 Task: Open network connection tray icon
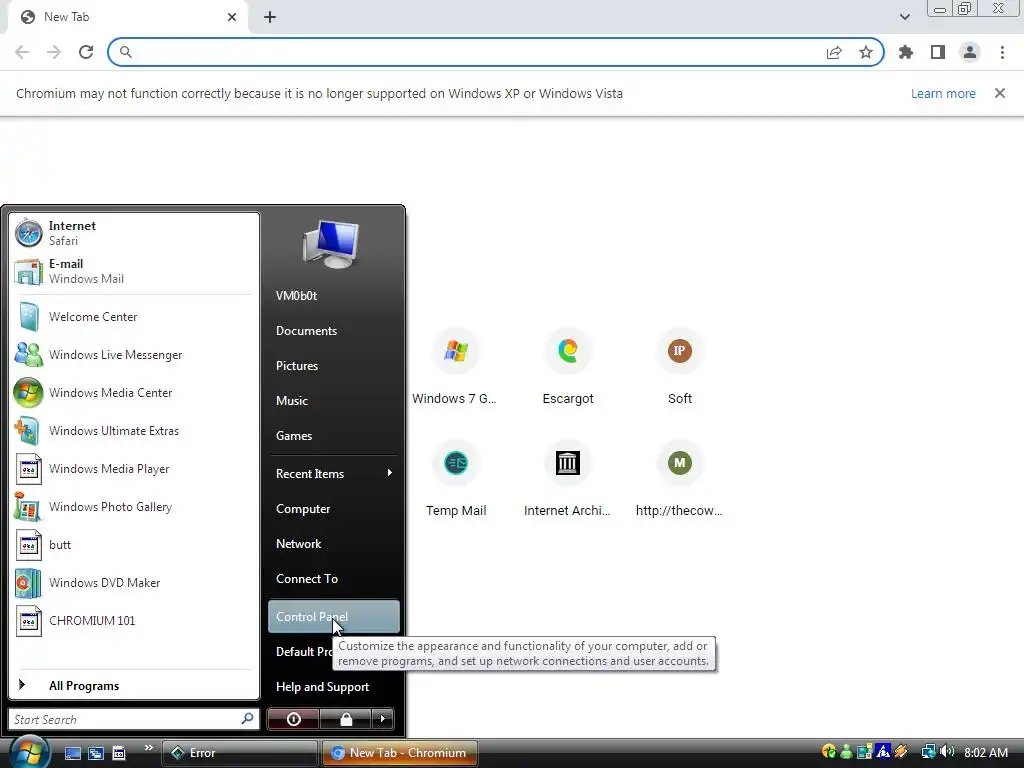[928, 752]
